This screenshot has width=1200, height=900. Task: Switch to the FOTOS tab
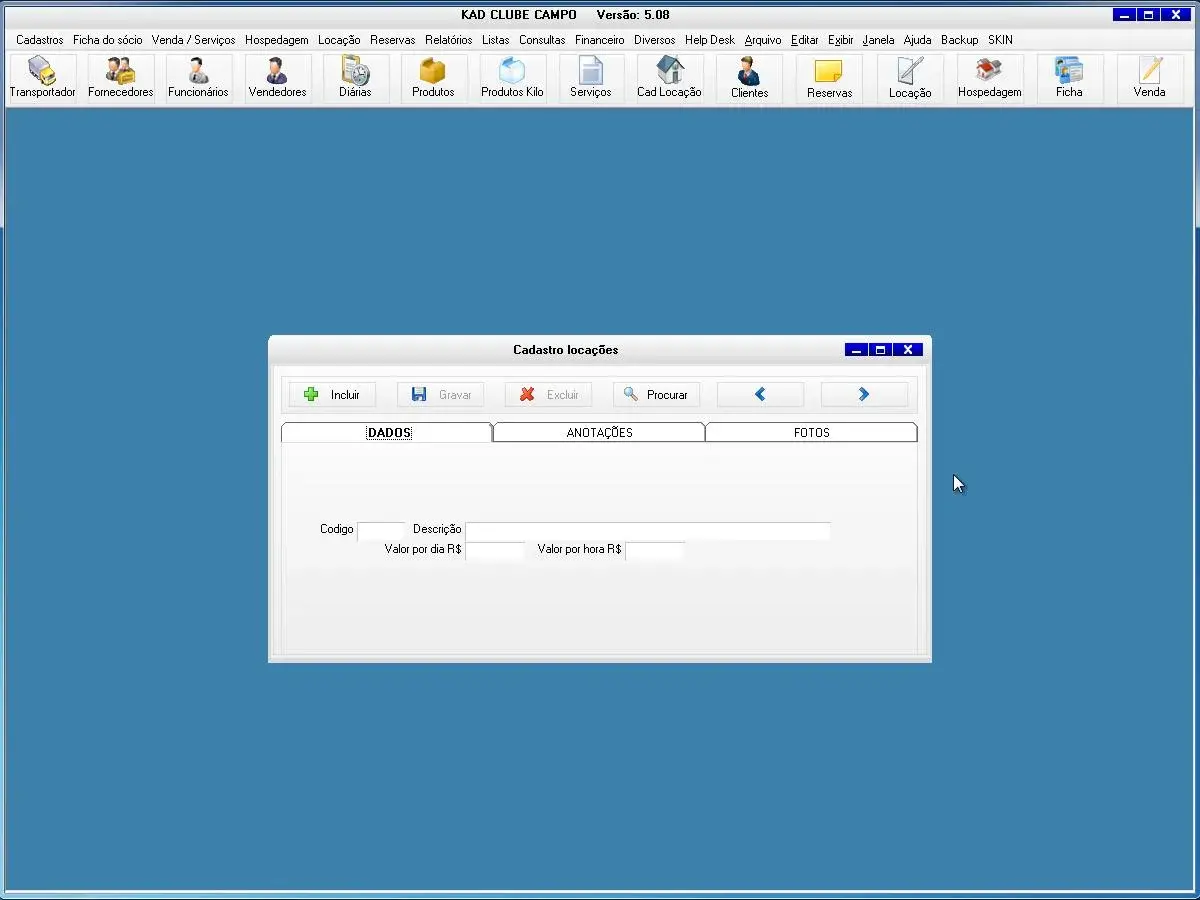[x=811, y=433]
